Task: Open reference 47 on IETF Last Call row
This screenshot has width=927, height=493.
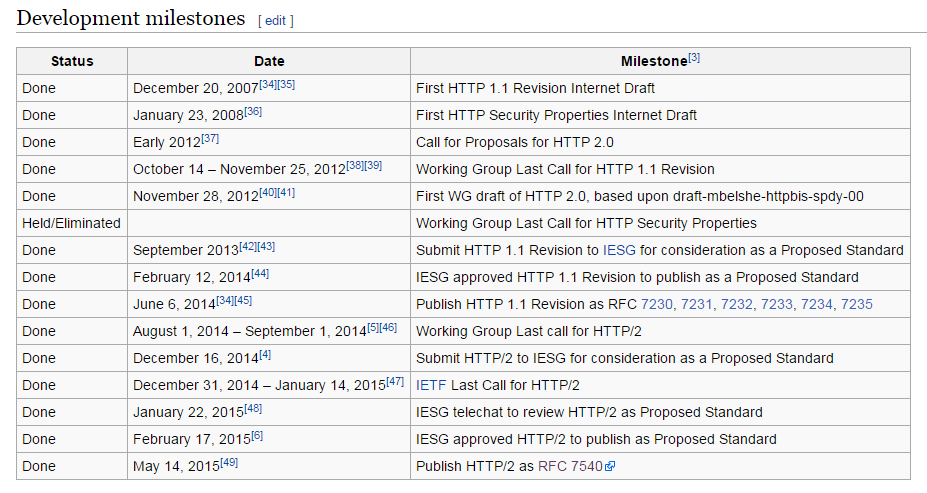Action: coord(395,382)
